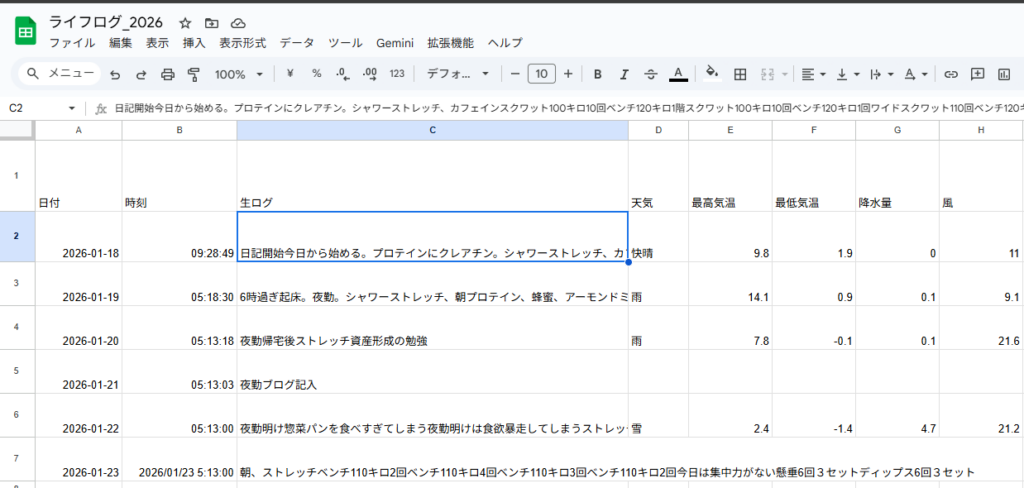Open the ファイル menu
1024x488 pixels.
click(72, 43)
